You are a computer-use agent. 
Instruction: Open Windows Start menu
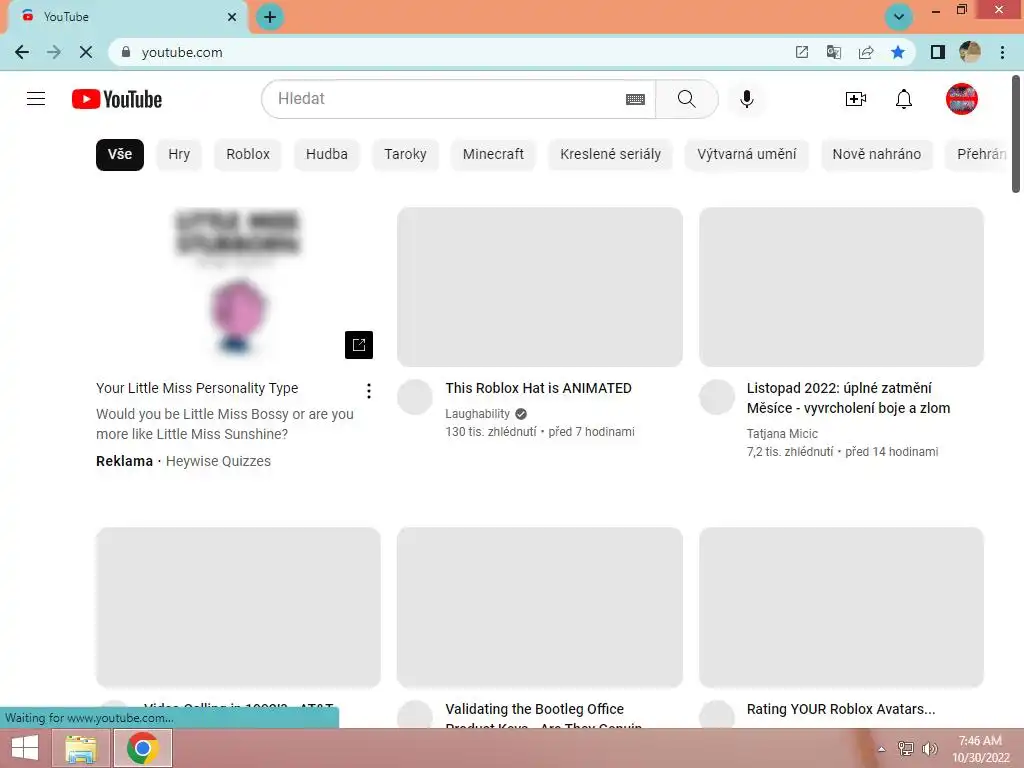click(24, 748)
